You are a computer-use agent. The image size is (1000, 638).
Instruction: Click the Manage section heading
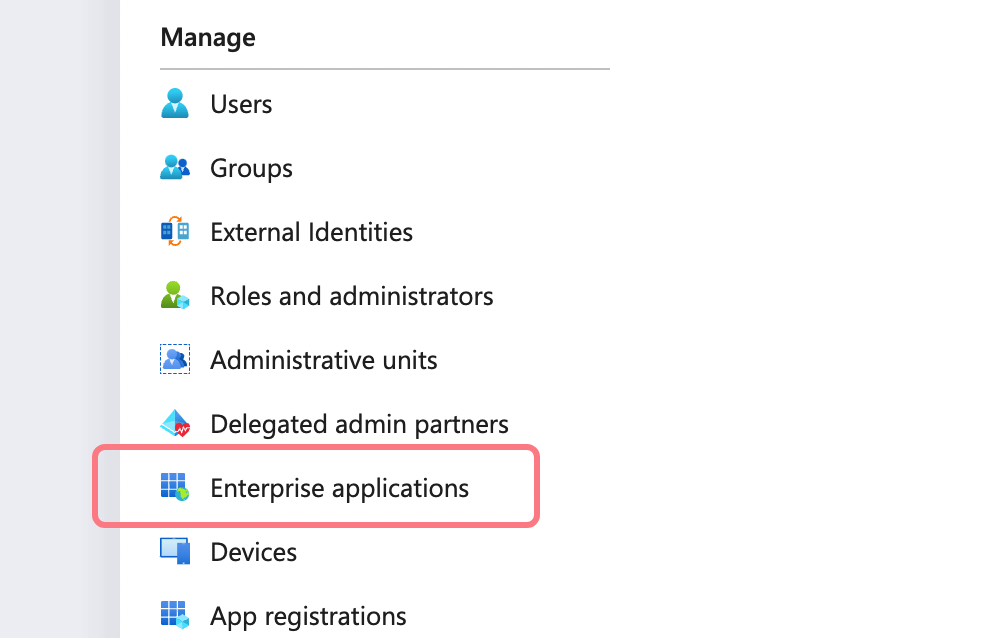coord(207,38)
